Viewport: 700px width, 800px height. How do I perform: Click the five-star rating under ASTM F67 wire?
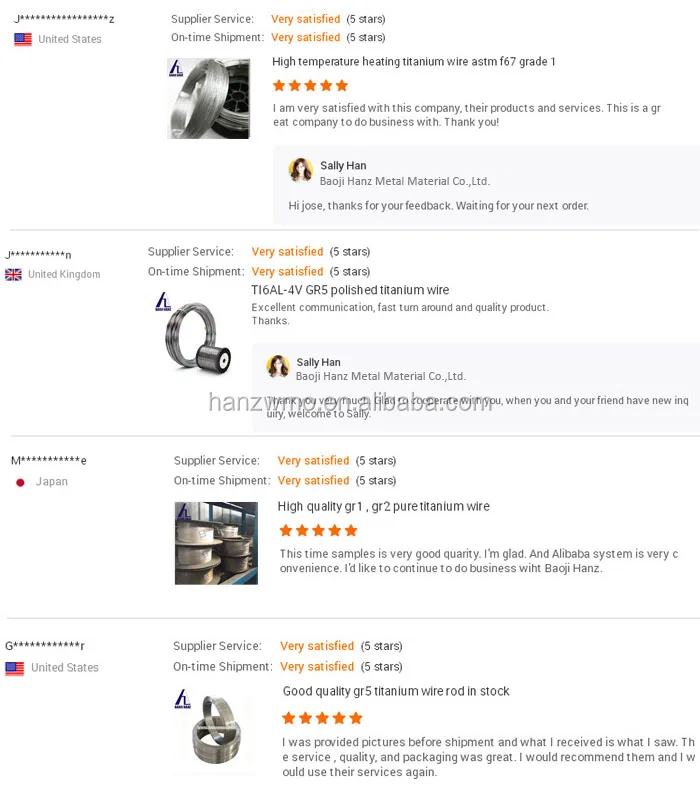[x=310, y=86]
